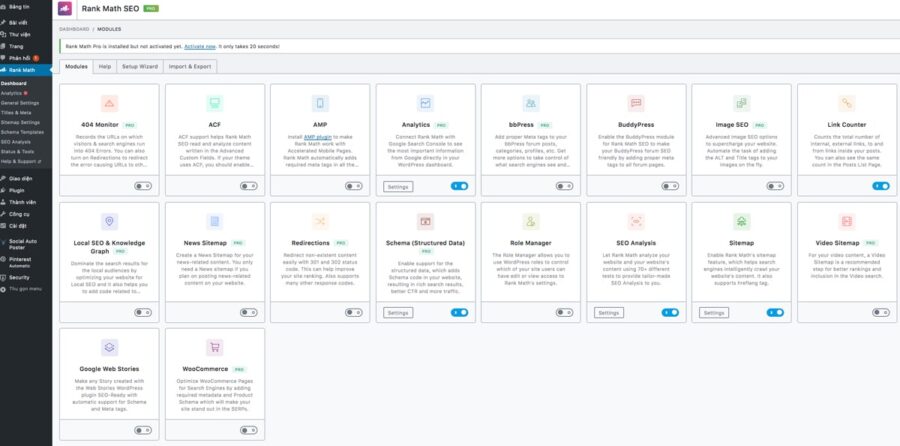Enable the ACF module toggle
The width and height of the screenshot is (900, 446).
click(249, 186)
